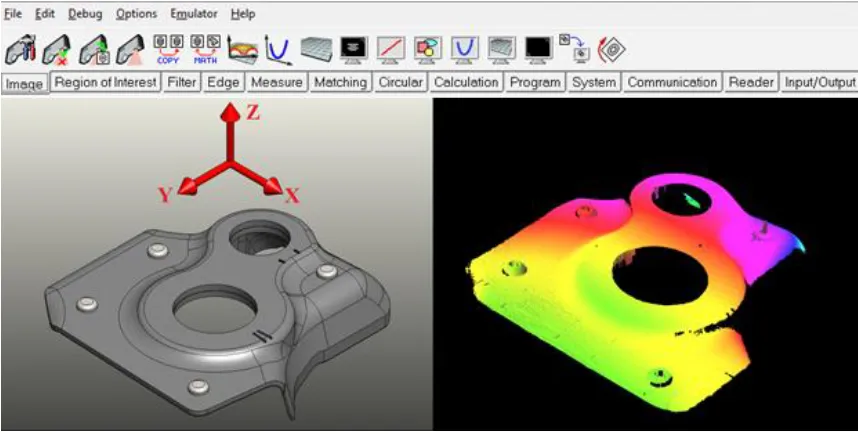The height and width of the screenshot is (434, 858).
Task: Open the Emulator menu
Action: pyautogui.click(x=194, y=14)
